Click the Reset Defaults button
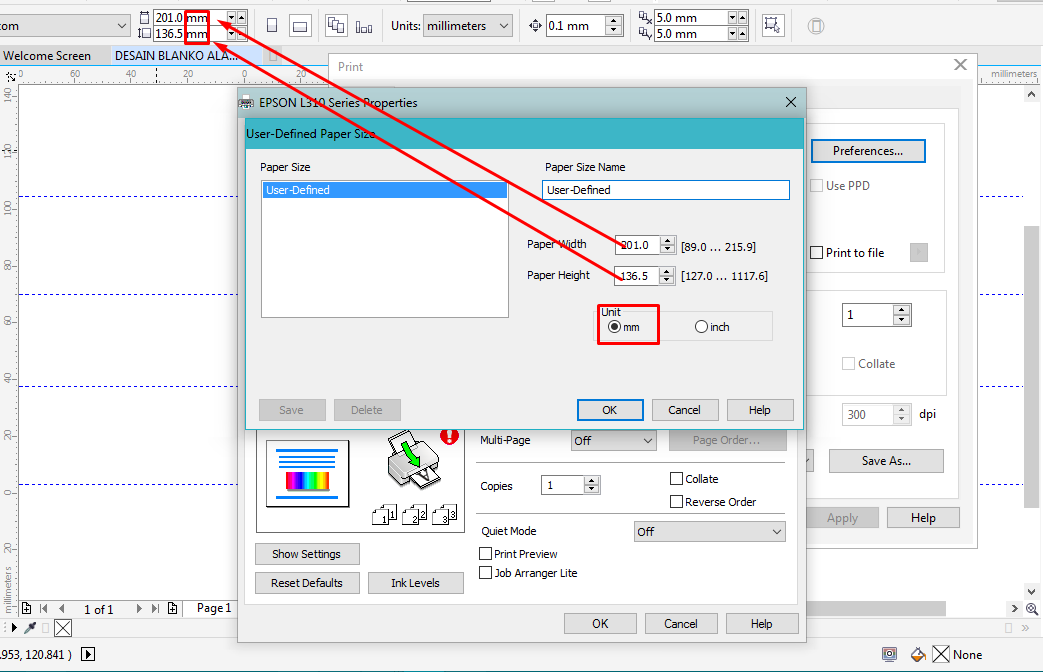Screen dimensions: 1043x672 (307, 583)
